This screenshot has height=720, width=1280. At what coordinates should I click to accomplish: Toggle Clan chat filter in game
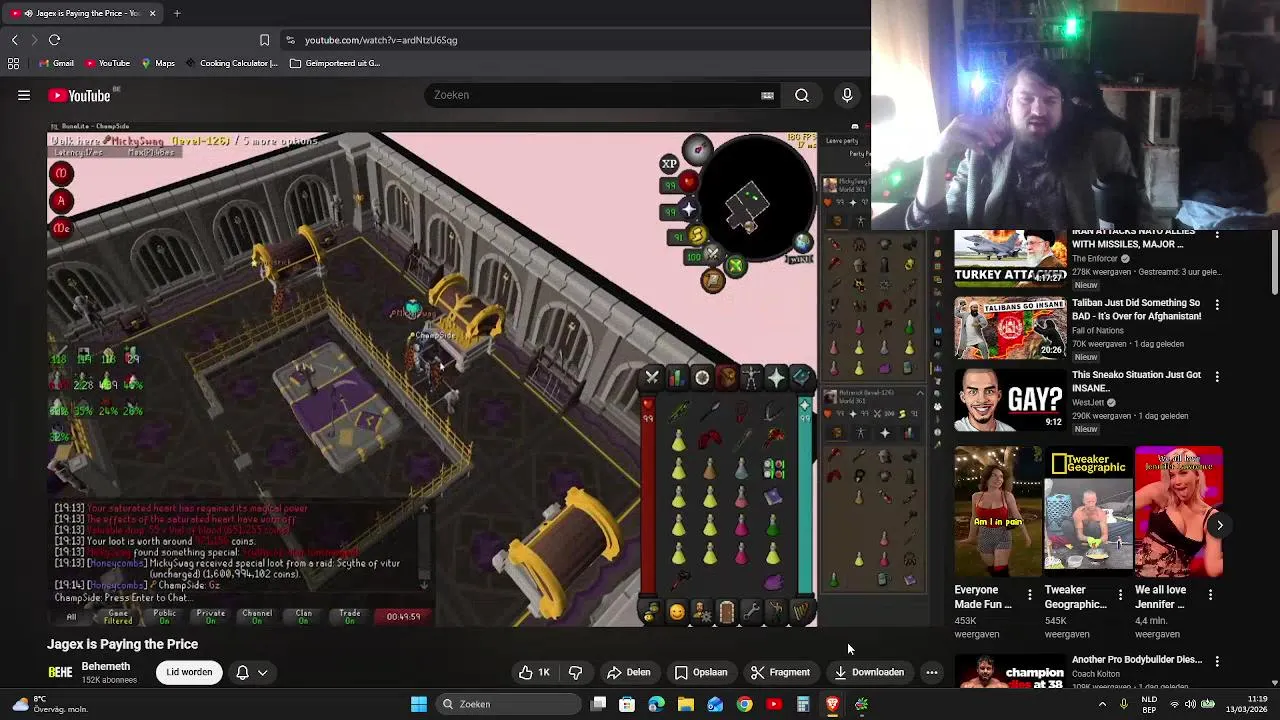tap(303, 617)
